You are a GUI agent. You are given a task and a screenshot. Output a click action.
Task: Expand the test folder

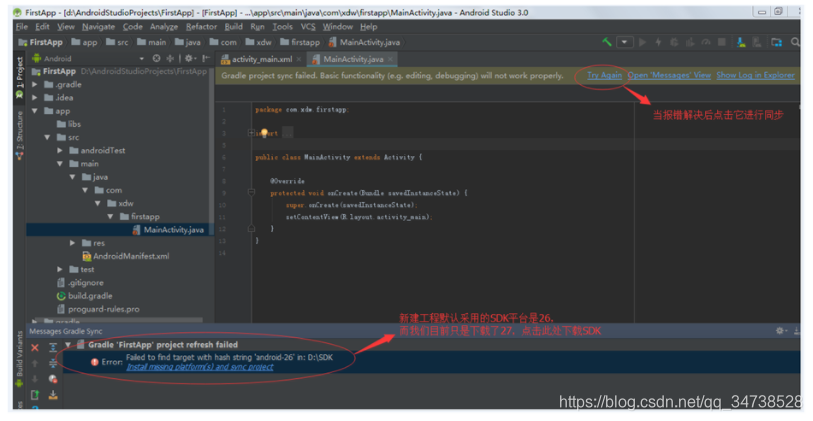click(x=60, y=269)
